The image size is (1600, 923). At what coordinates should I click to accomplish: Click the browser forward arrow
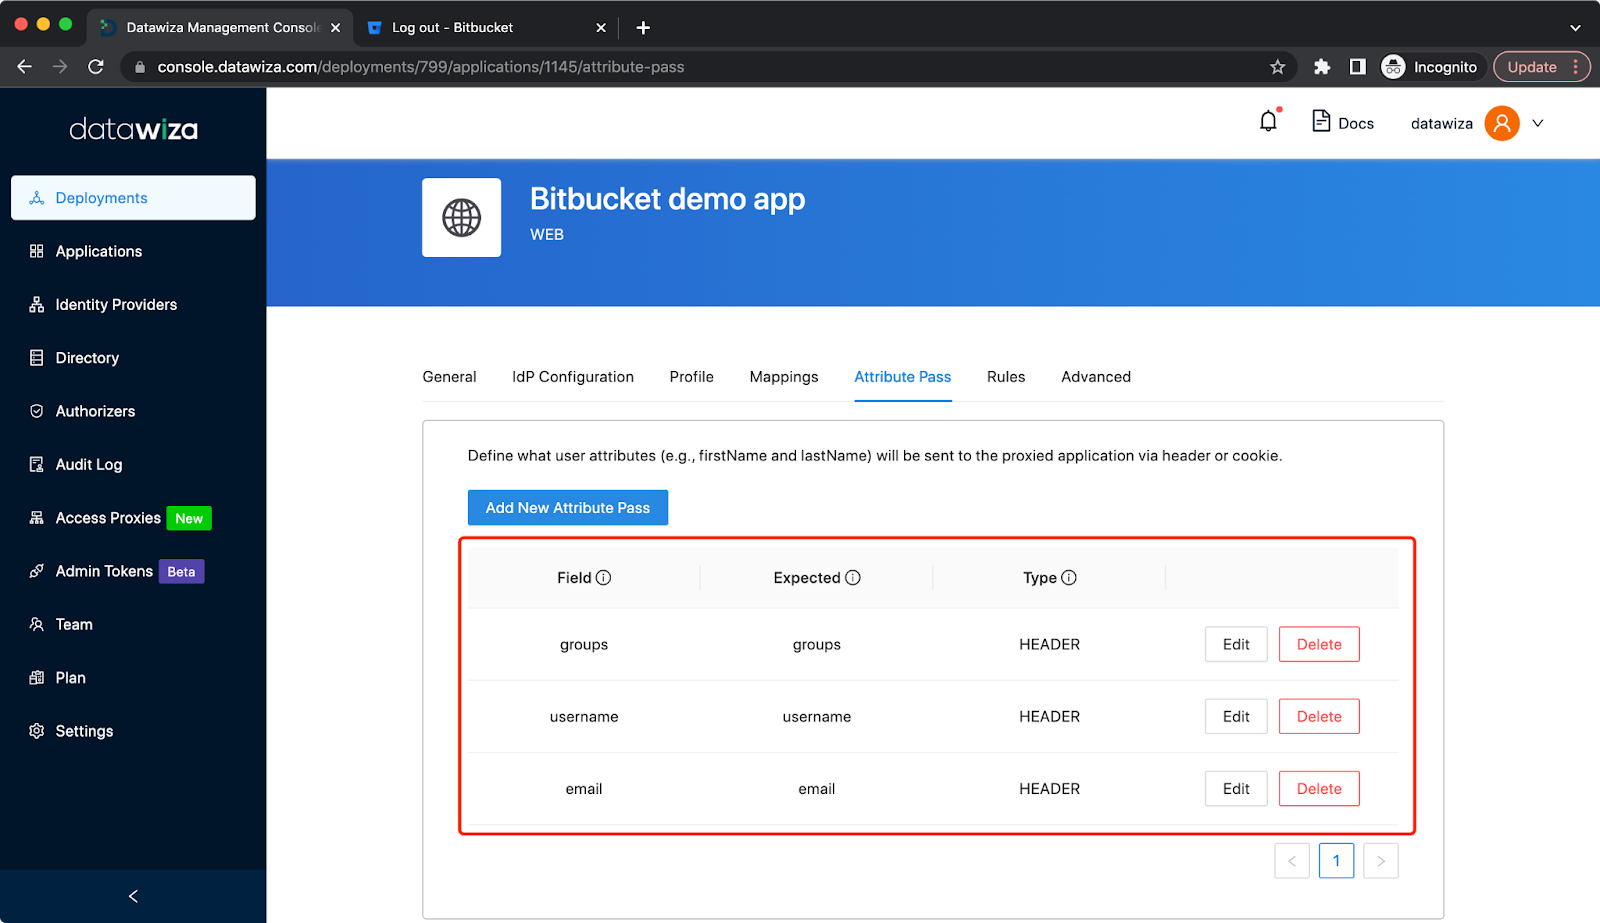click(x=60, y=67)
